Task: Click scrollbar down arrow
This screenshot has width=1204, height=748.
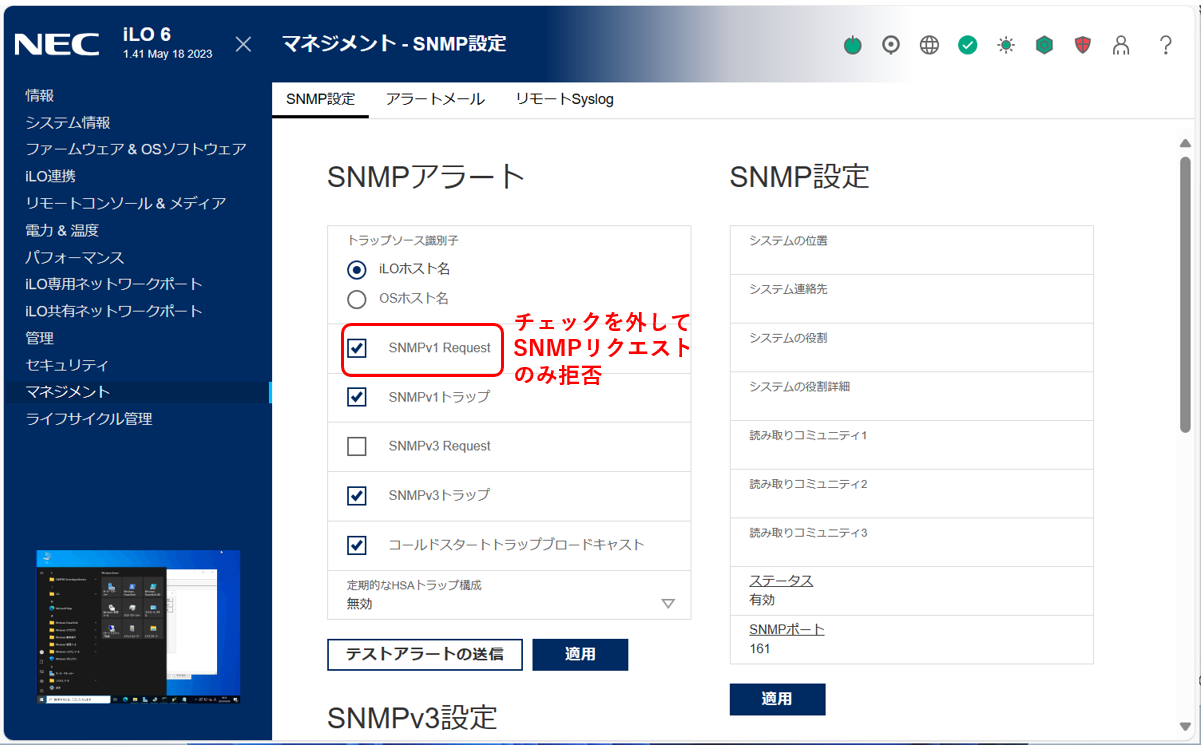Action: click(x=1185, y=726)
